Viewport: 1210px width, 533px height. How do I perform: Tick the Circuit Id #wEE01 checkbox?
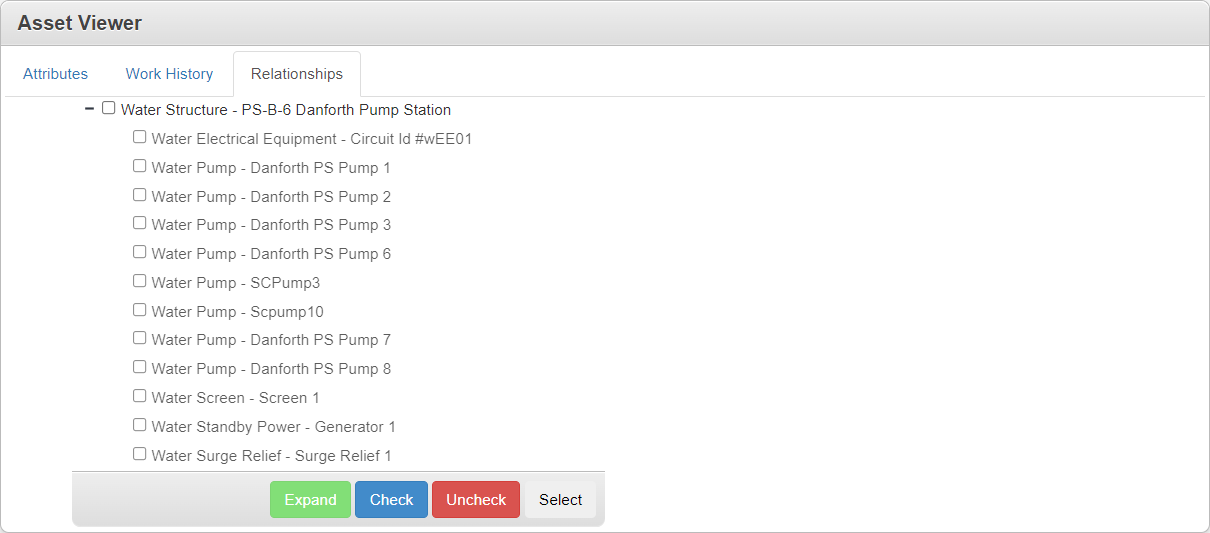[140, 137]
